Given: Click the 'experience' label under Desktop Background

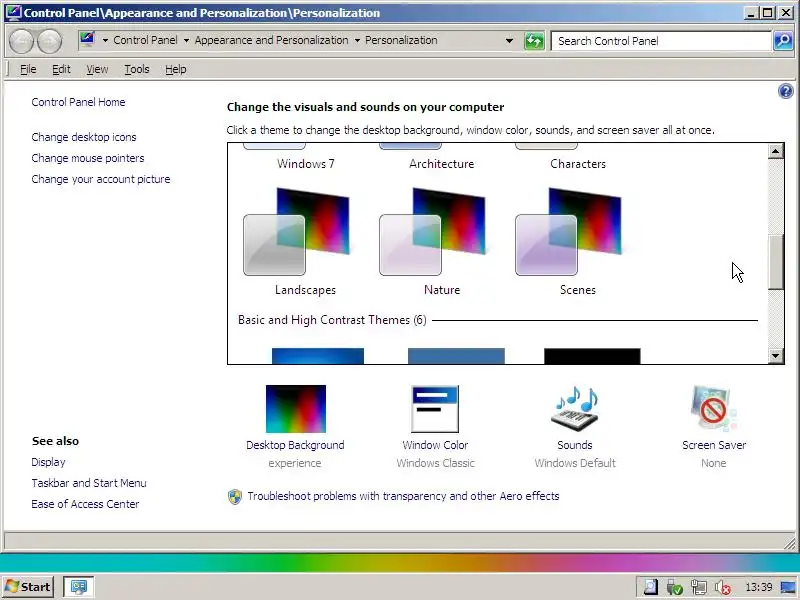Looking at the screenshot, I should (x=295, y=463).
